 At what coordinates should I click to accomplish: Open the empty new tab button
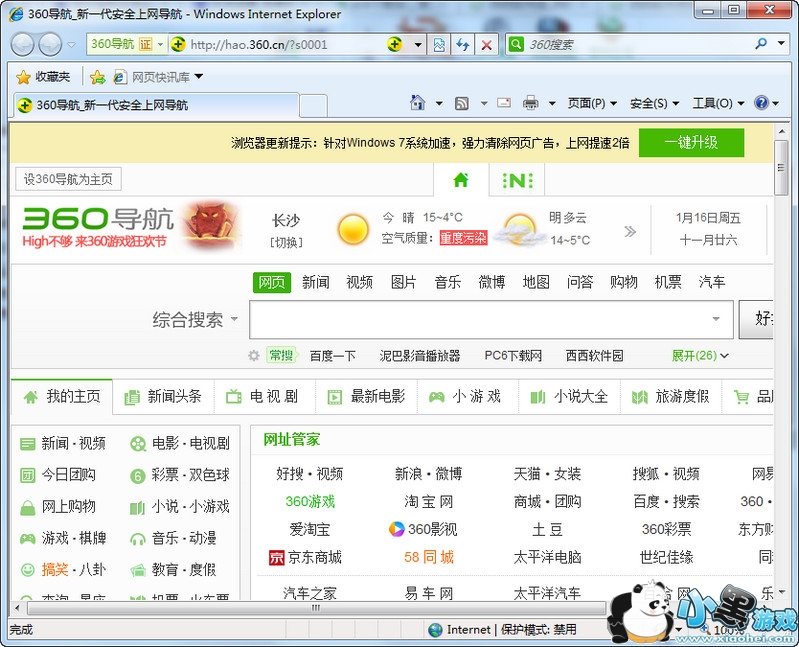[x=313, y=105]
